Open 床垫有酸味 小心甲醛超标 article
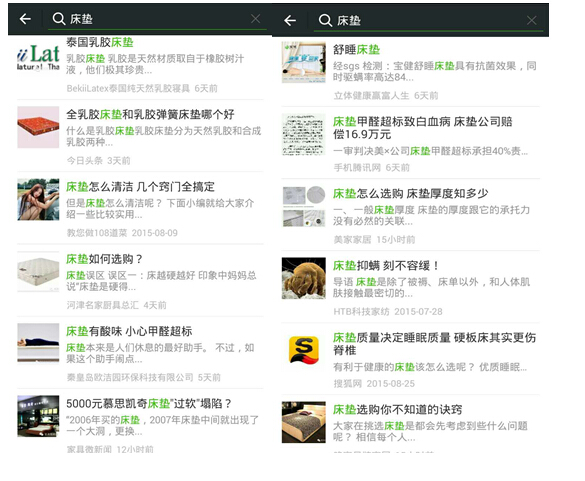Viewport: 585px width, 481px height. [140, 352]
